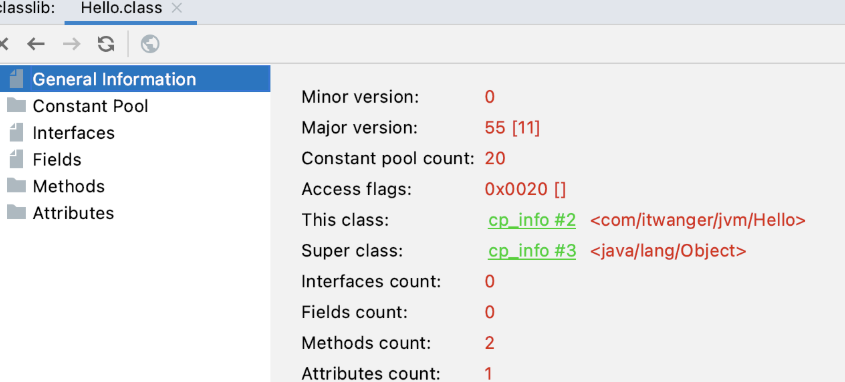Click the back arrow navigation icon

pyautogui.click(x=36, y=44)
